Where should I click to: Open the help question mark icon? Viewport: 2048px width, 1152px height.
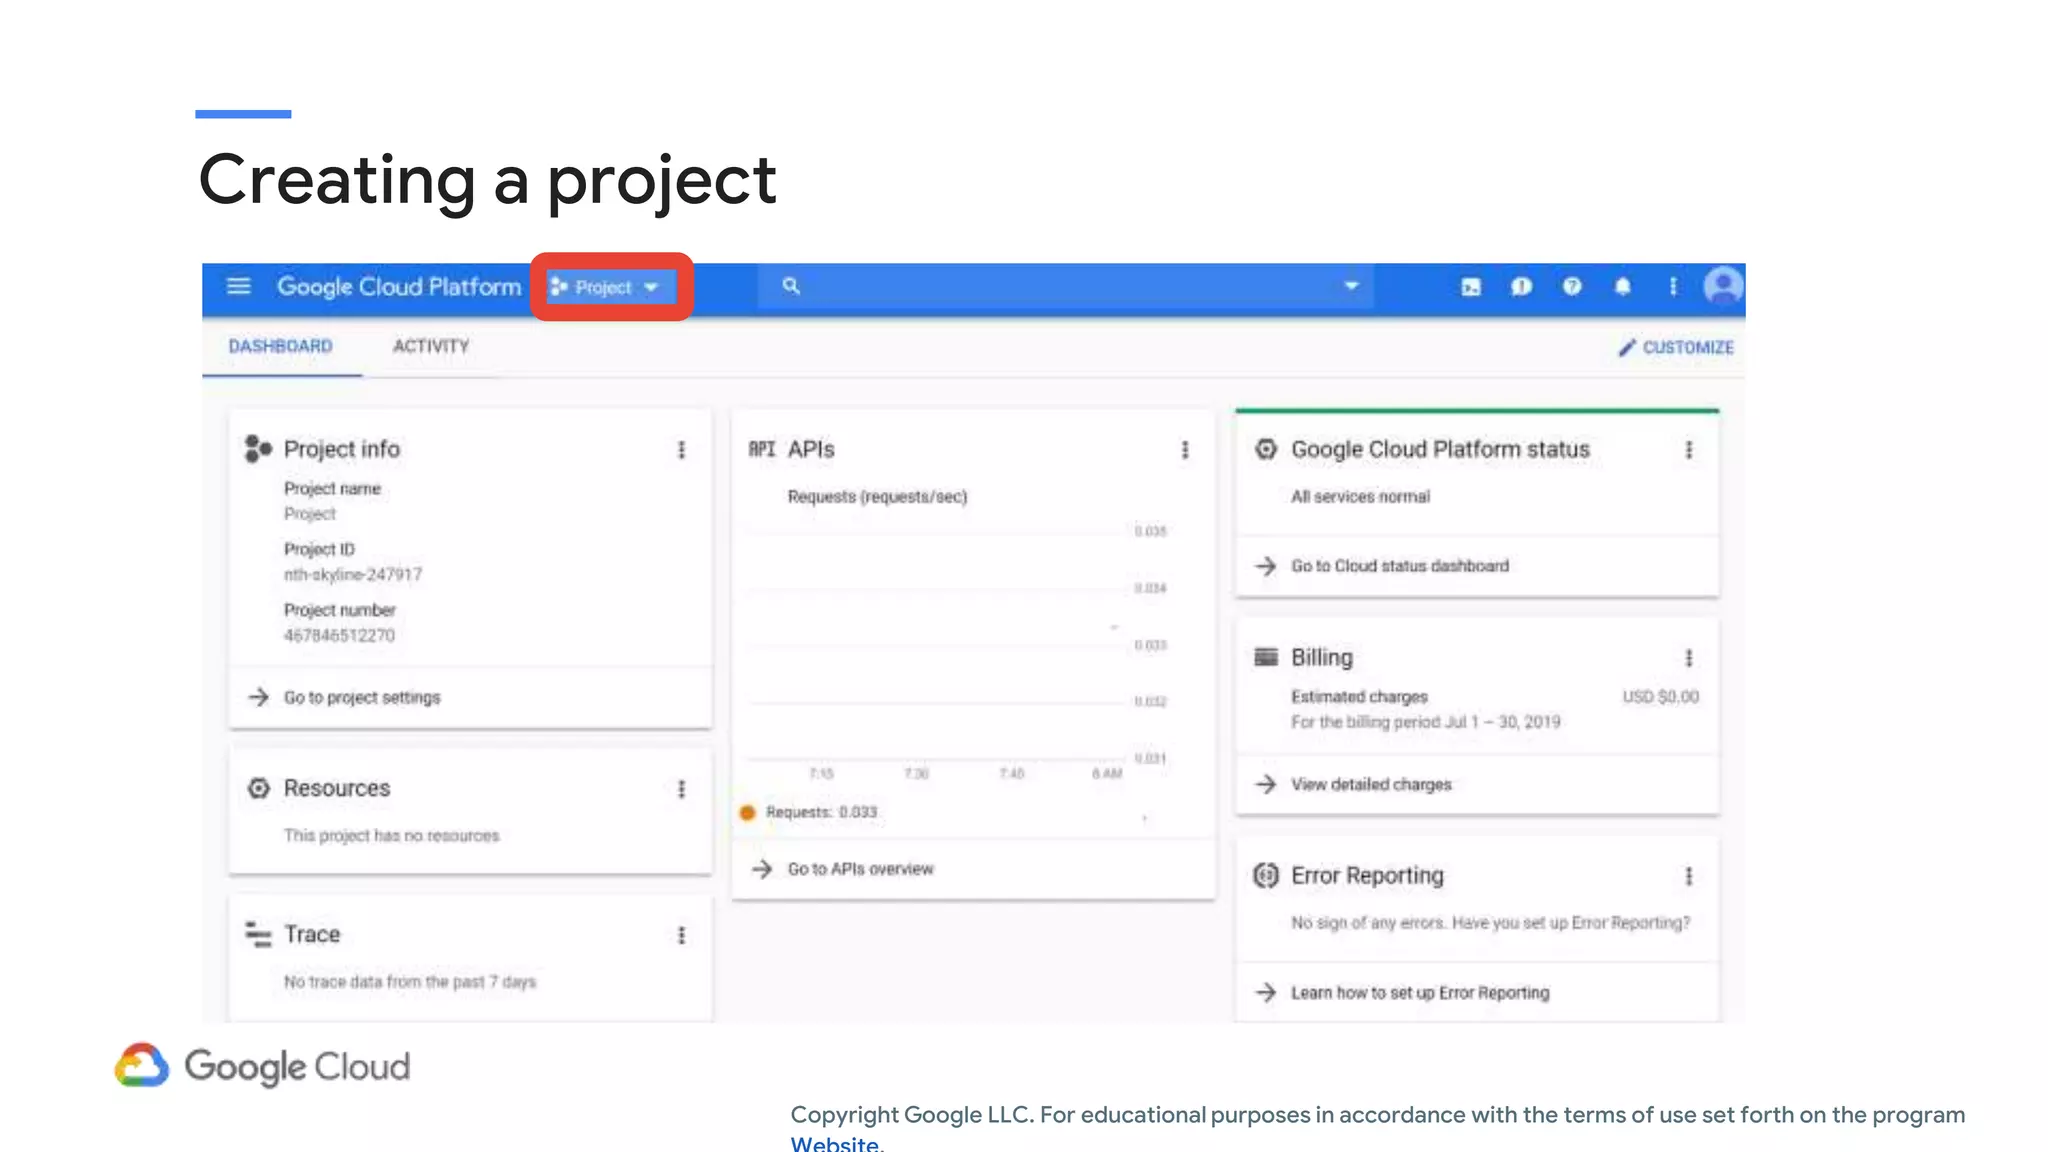tap(1572, 287)
